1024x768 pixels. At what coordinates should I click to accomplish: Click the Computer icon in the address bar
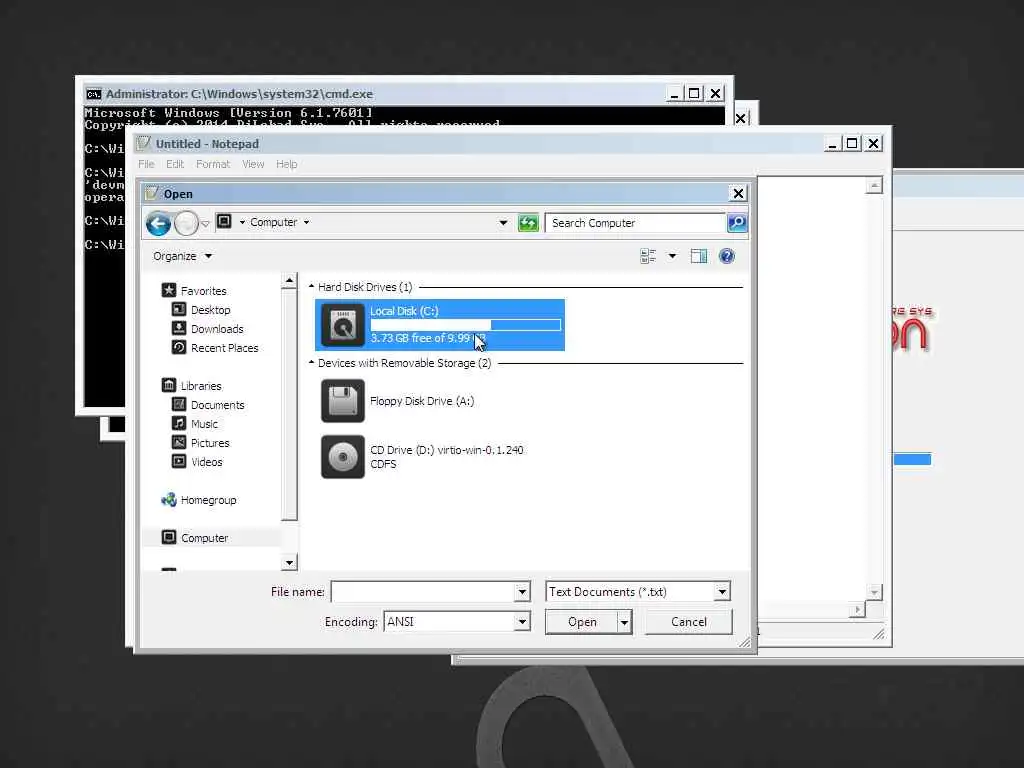pyautogui.click(x=224, y=222)
